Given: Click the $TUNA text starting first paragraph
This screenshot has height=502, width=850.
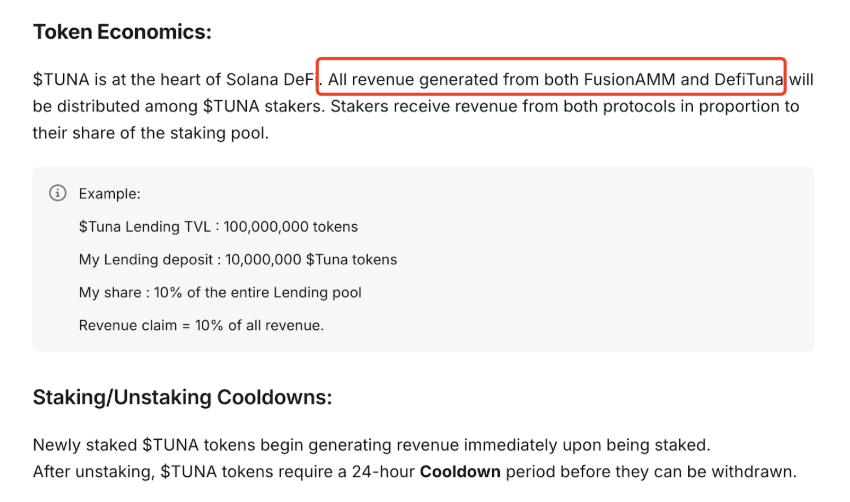Looking at the screenshot, I should [x=61, y=80].
